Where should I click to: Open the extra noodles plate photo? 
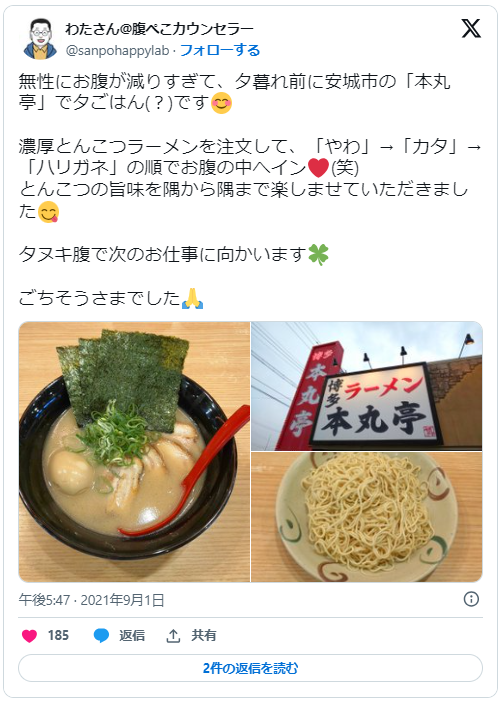pos(367,517)
